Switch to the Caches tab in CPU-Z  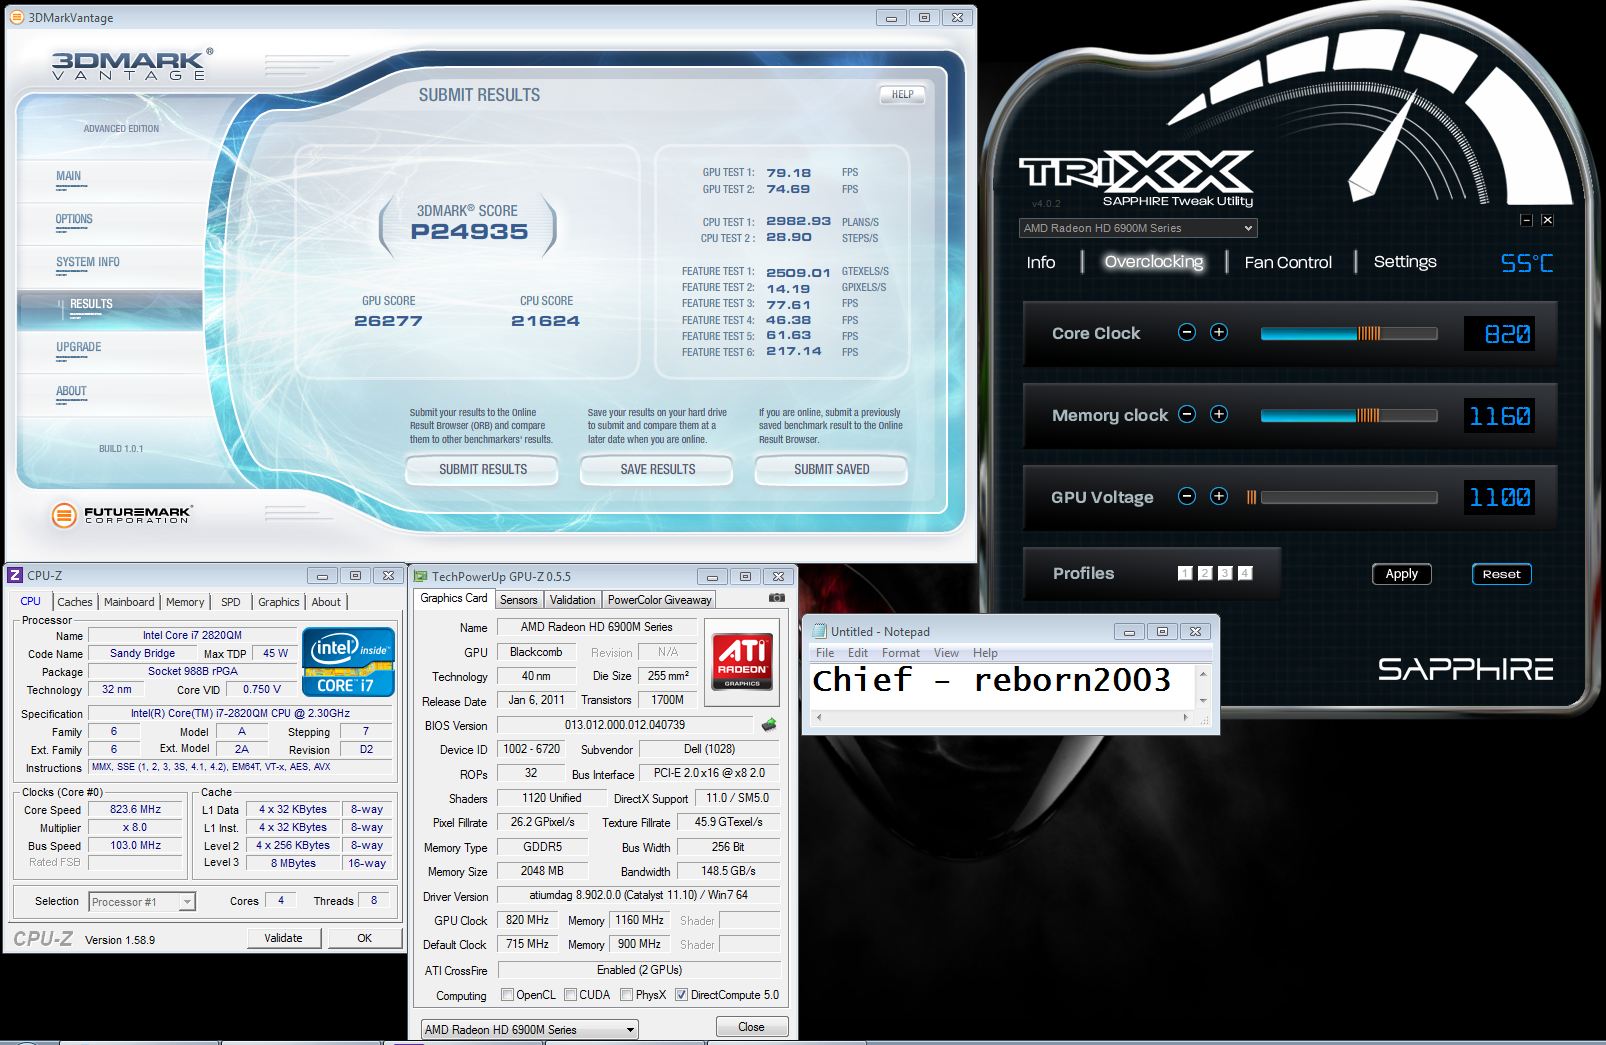pyautogui.click(x=75, y=602)
